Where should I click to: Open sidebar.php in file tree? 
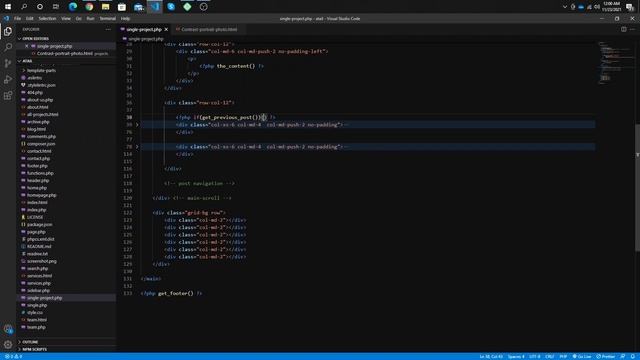pyautogui.click(x=38, y=291)
